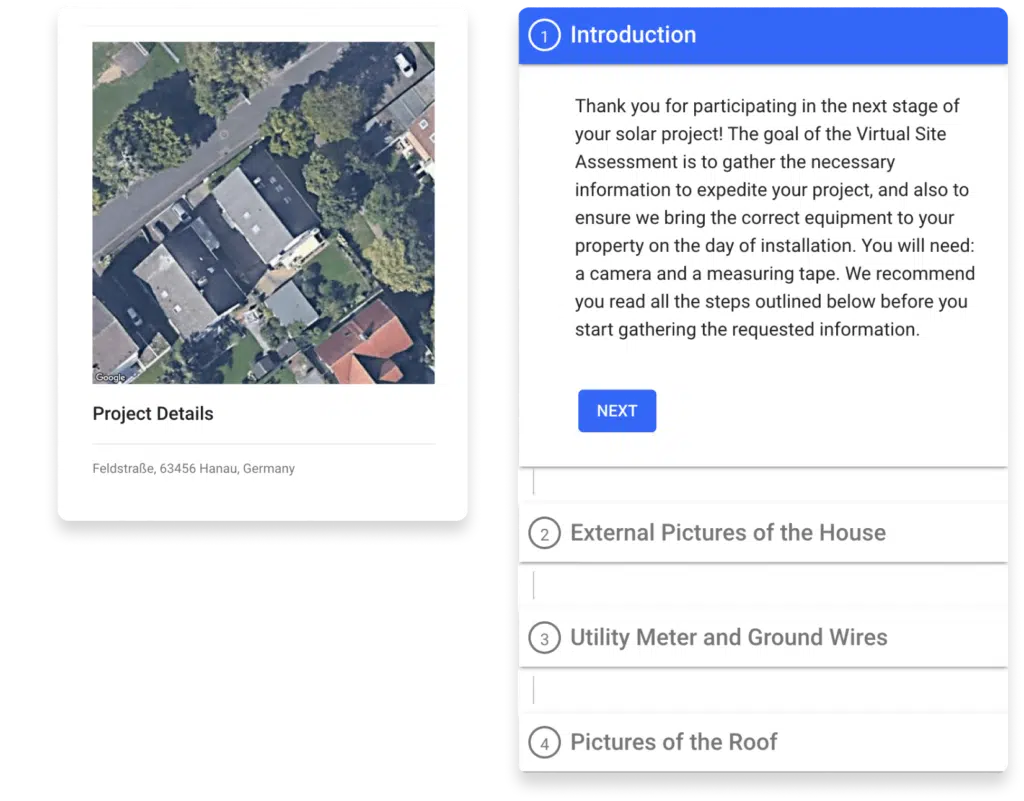Image resolution: width=1024 pixels, height=801 pixels.
Task: Select the Introduction step header
Action: click(x=763, y=35)
